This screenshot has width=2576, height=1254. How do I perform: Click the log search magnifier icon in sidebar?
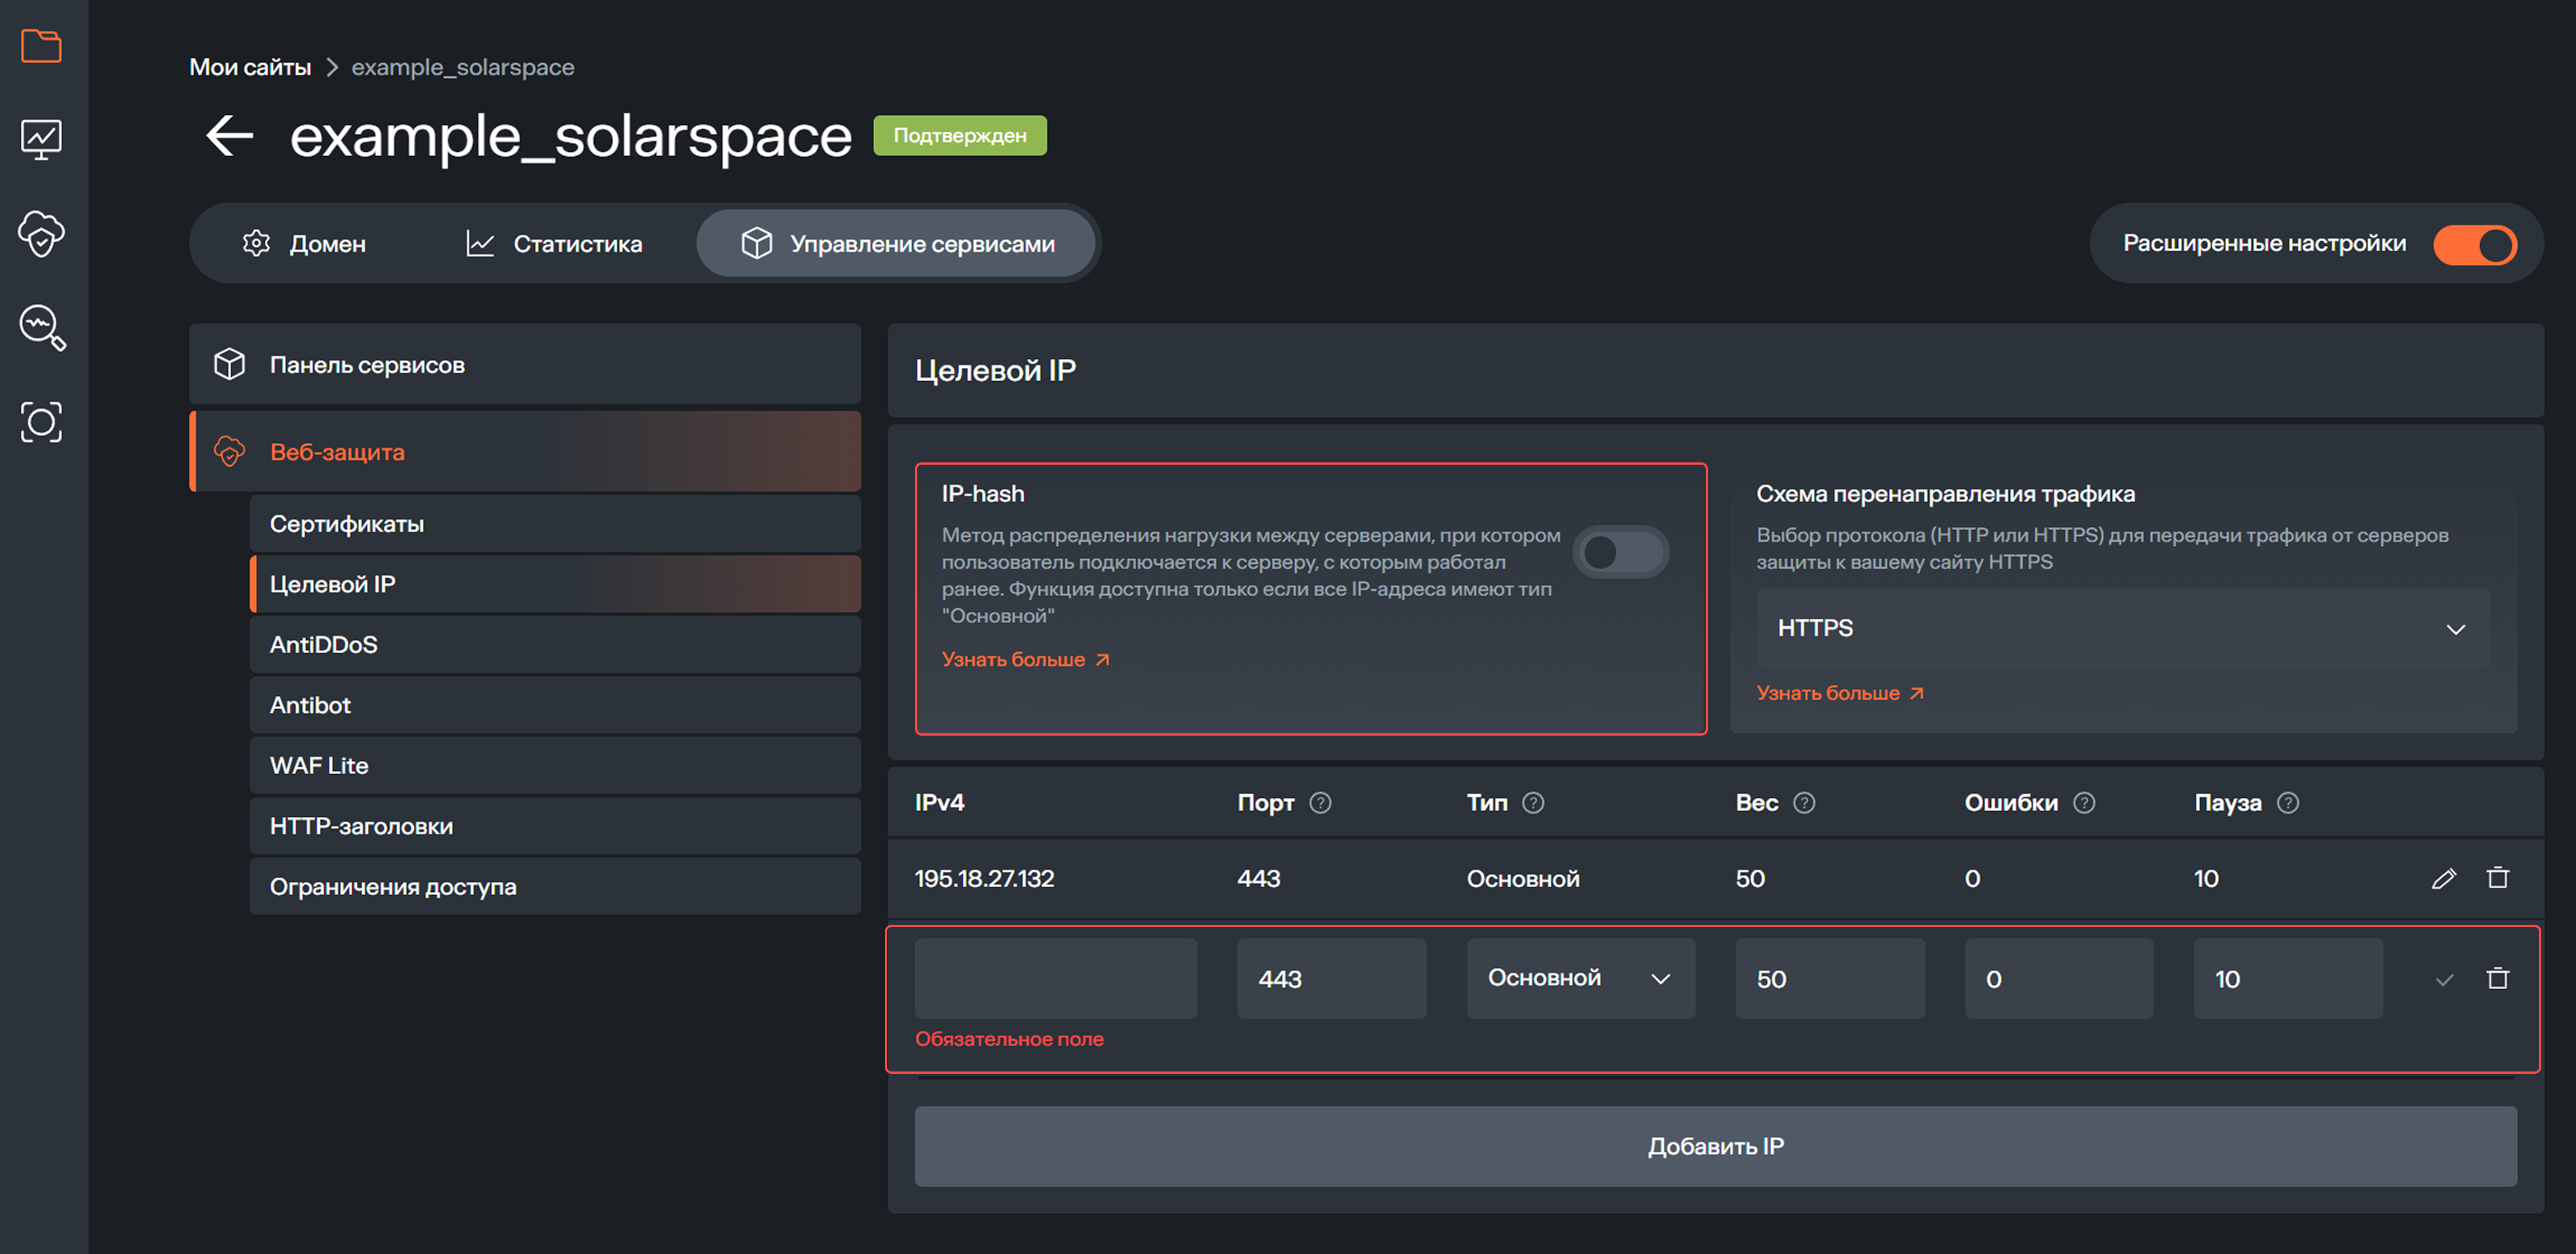tap(41, 328)
